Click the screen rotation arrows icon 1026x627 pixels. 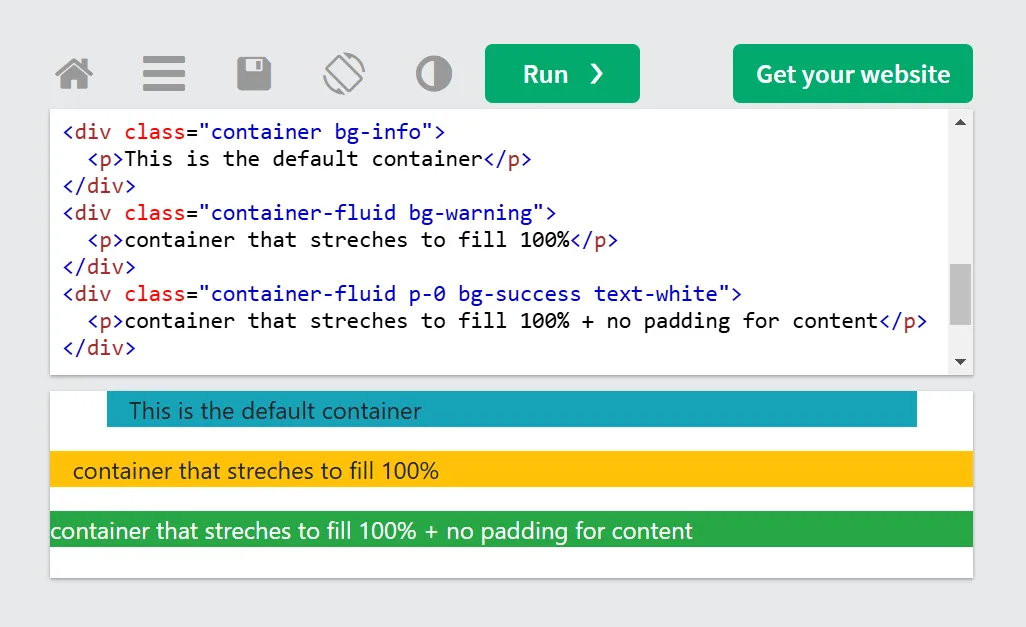[x=344, y=73]
